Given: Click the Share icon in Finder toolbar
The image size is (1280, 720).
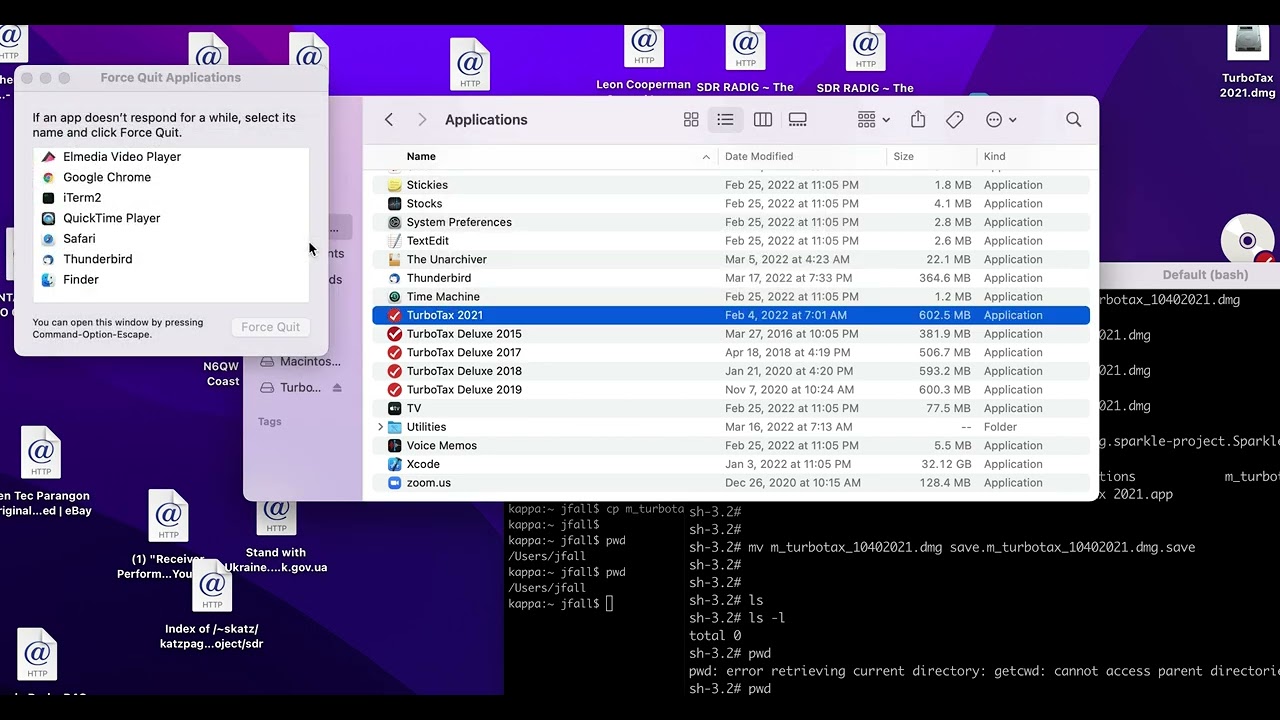Looking at the screenshot, I should click(918, 120).
